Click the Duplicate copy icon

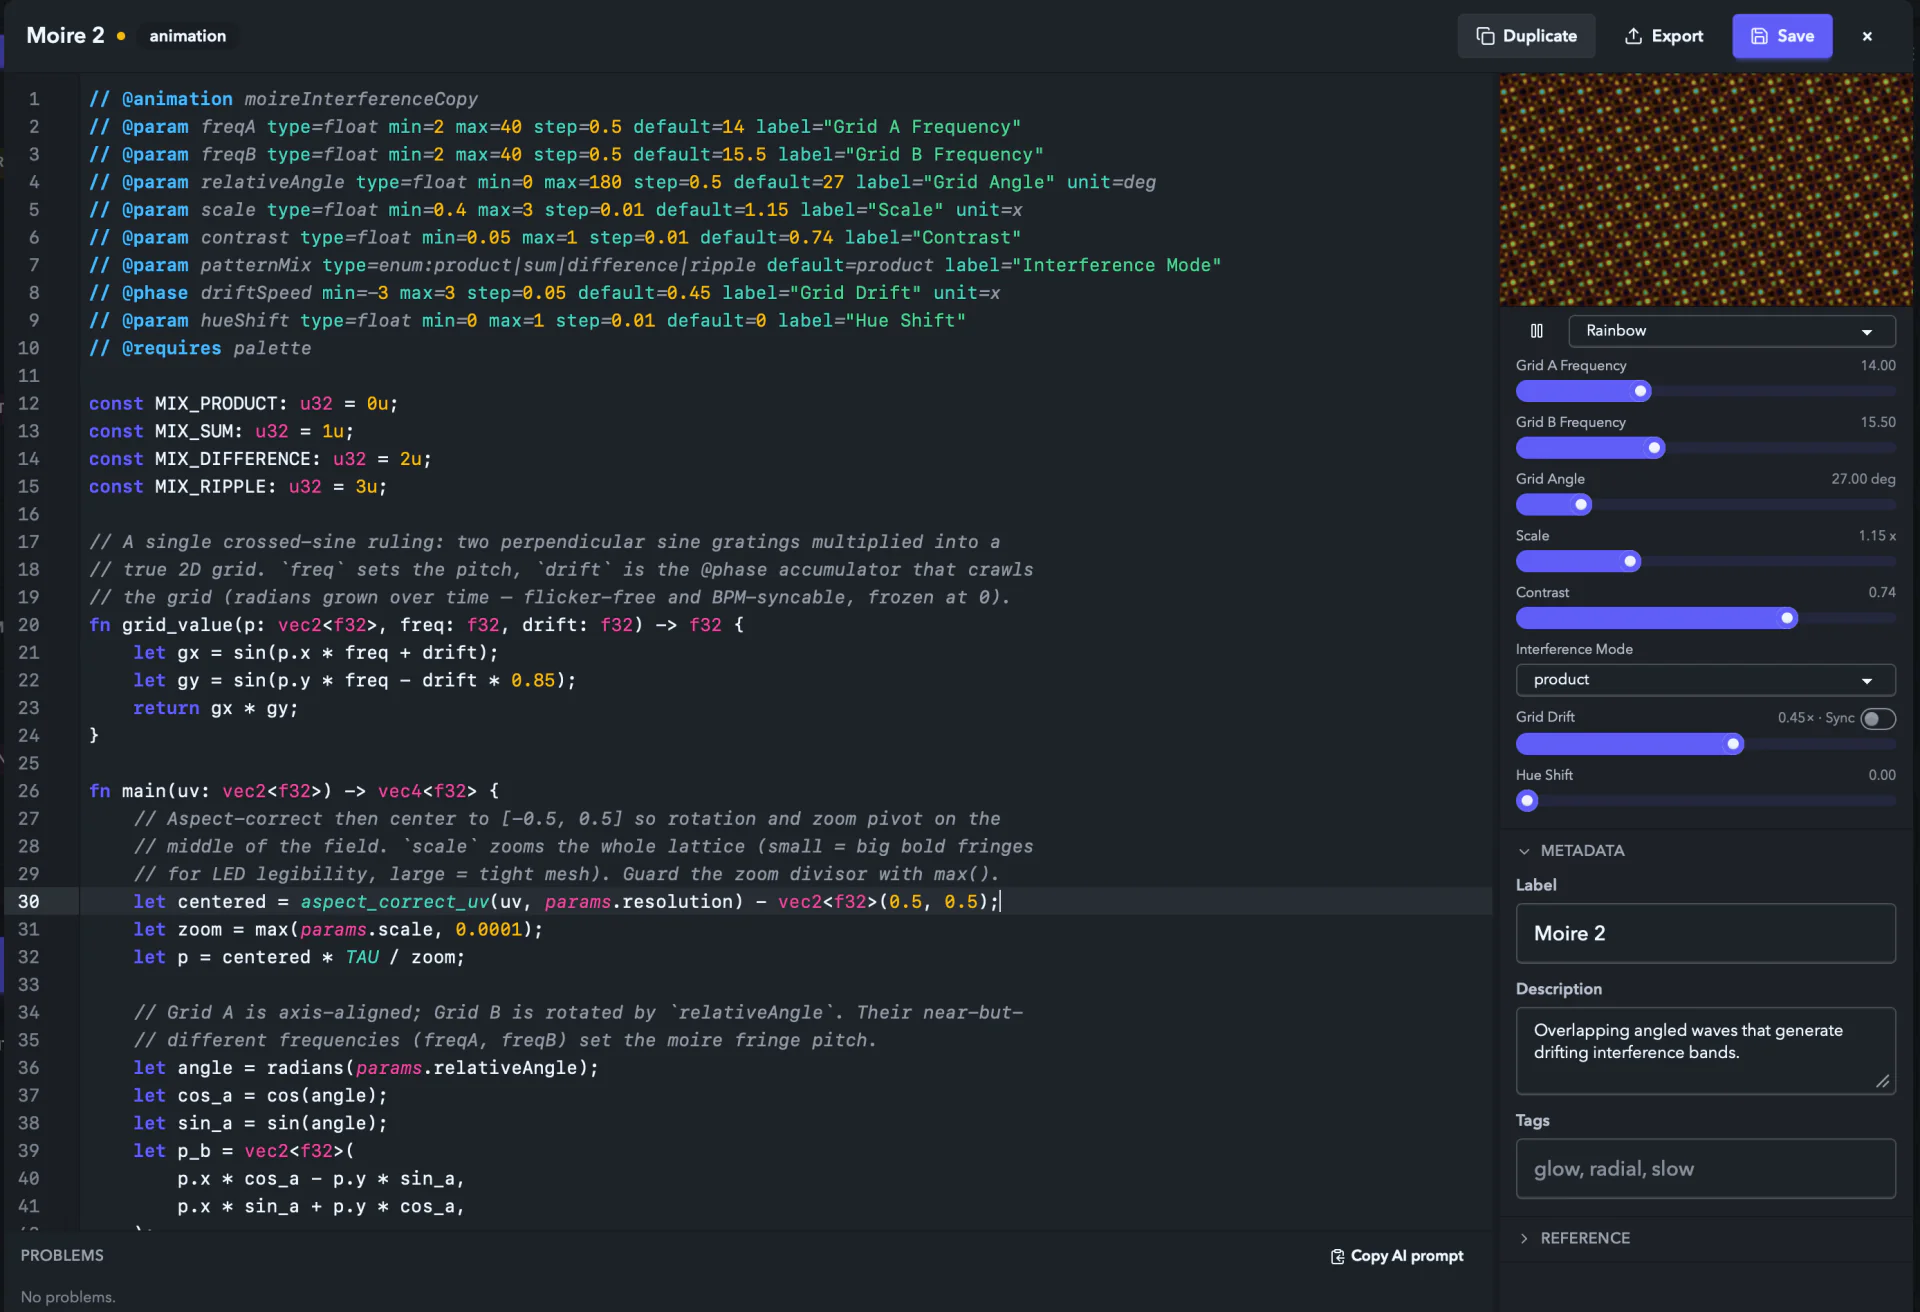(x=1485, y=36)
